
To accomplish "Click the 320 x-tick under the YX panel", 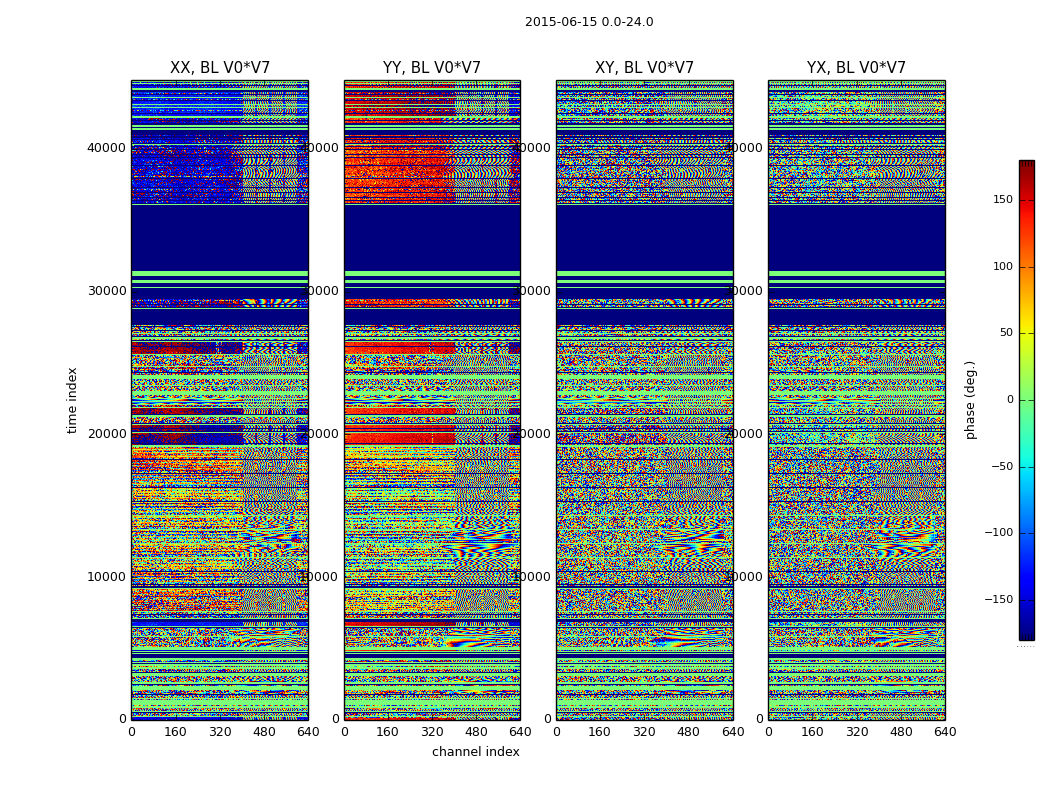I will (x=856, y=732).
